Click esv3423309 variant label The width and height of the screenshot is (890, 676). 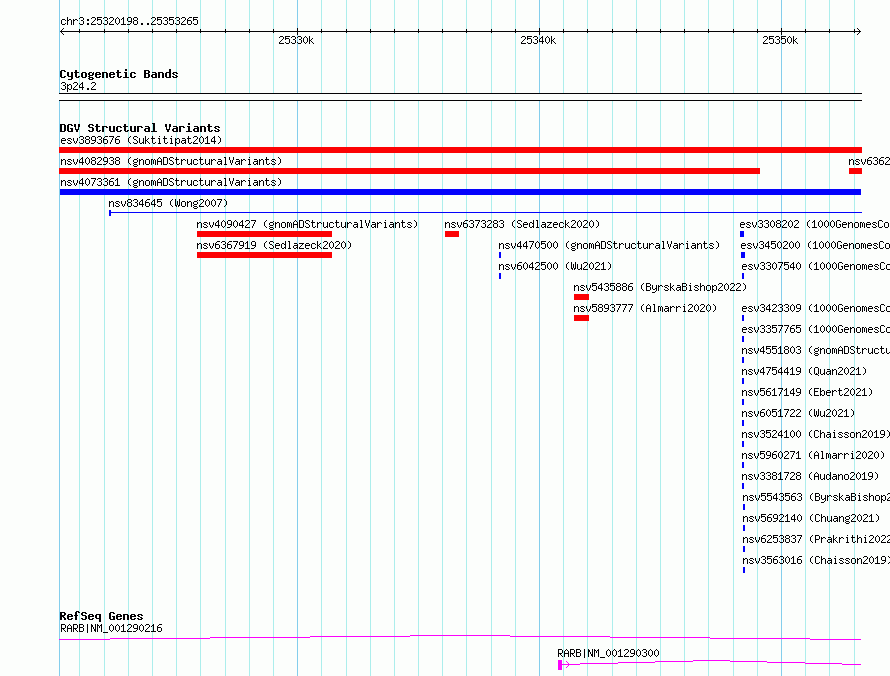point(816,308)
